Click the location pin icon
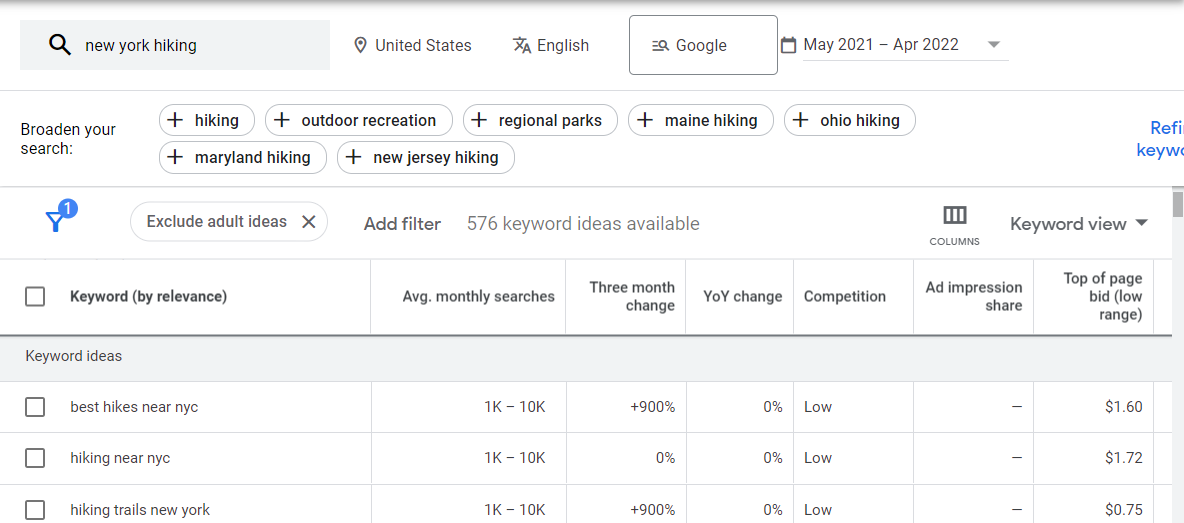 (x=360, y=45)
